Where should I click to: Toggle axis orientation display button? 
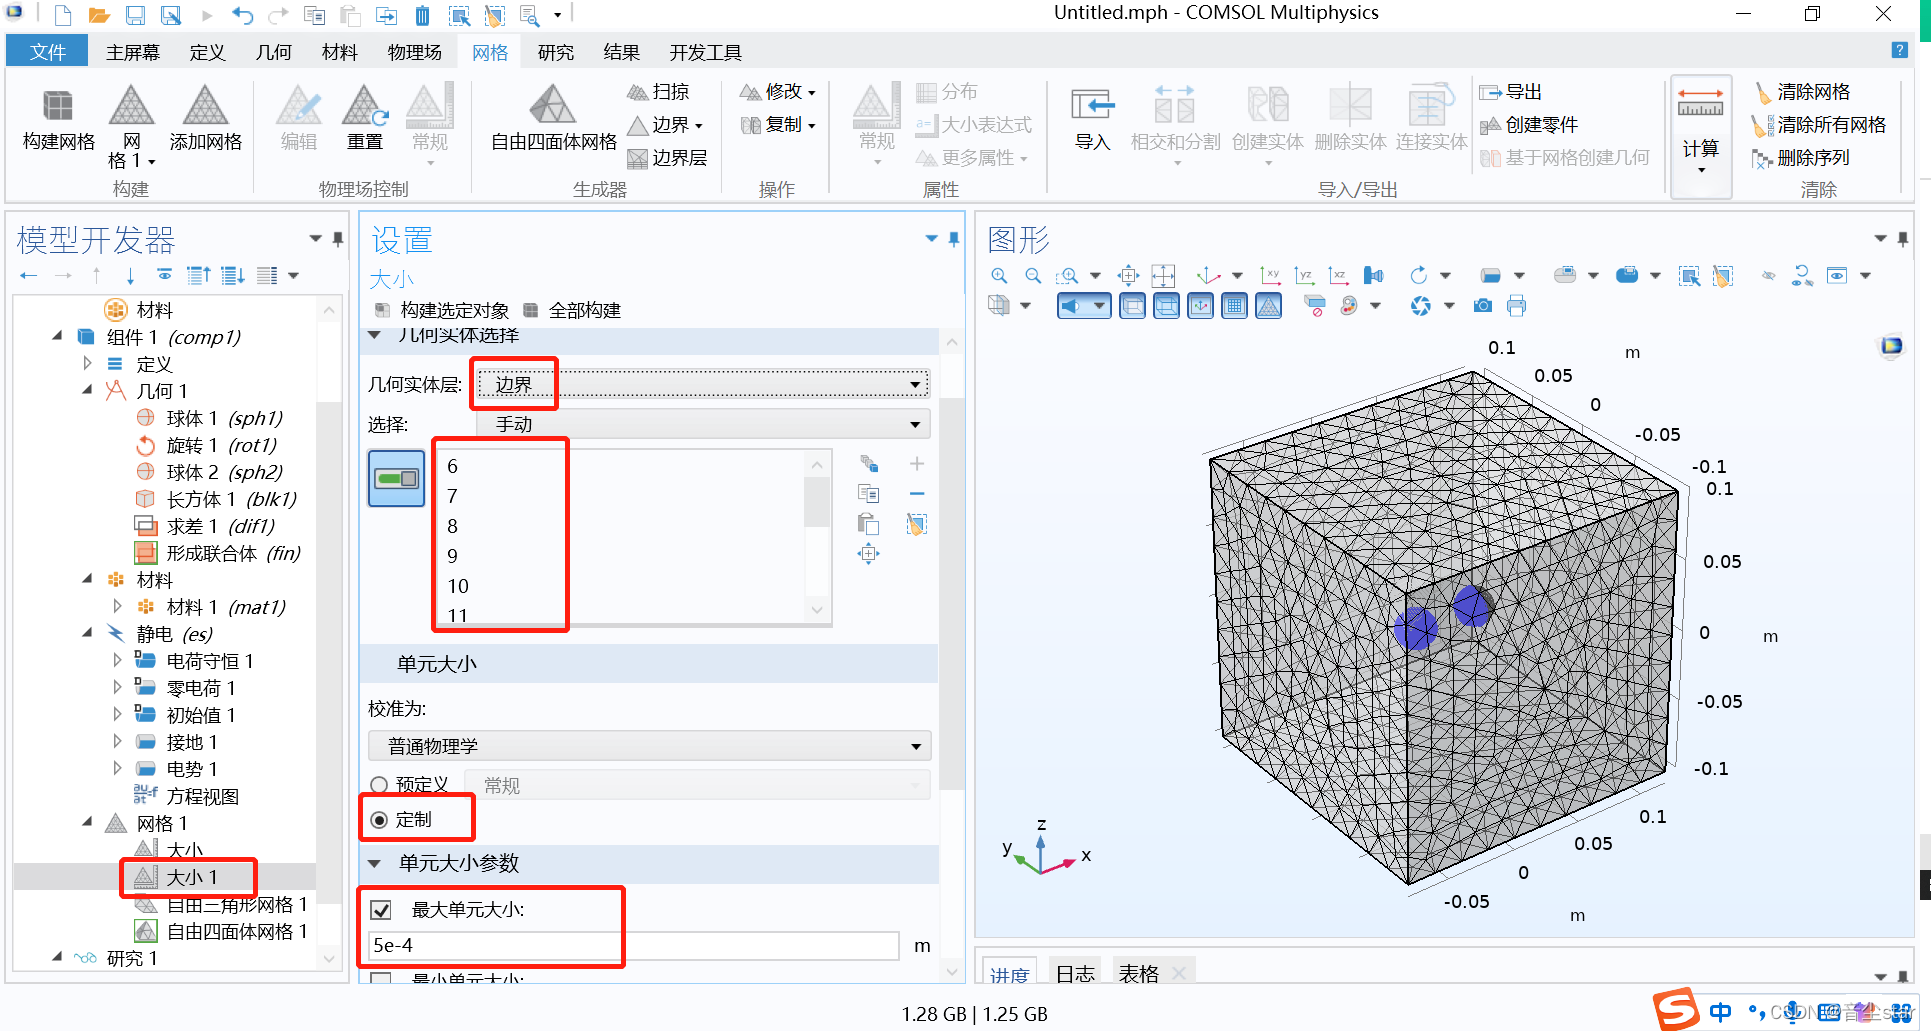click(x=1201, y=306)
